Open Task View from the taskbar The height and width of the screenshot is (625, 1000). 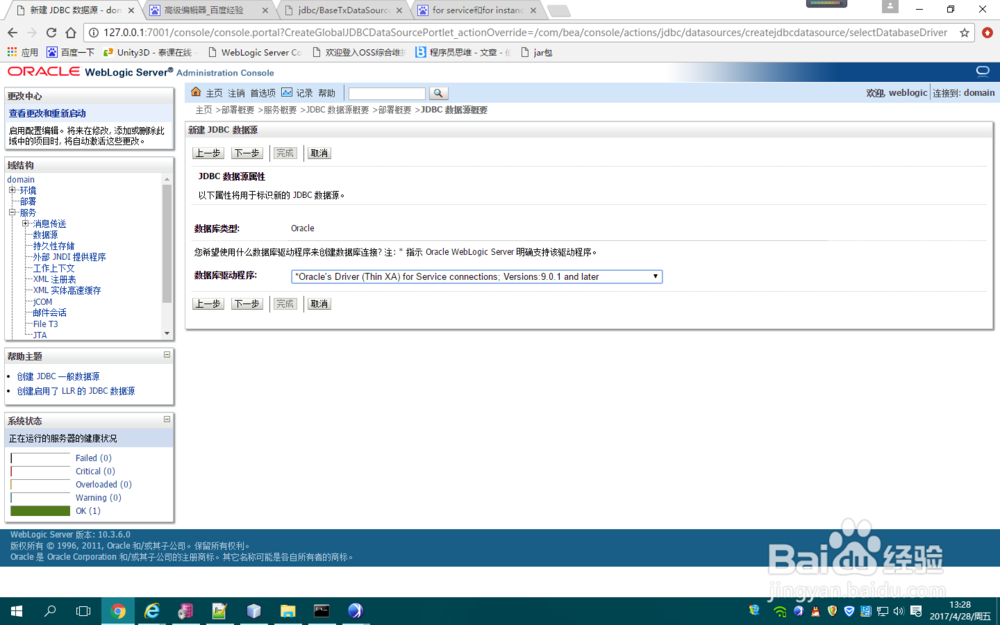coord(83,611)
